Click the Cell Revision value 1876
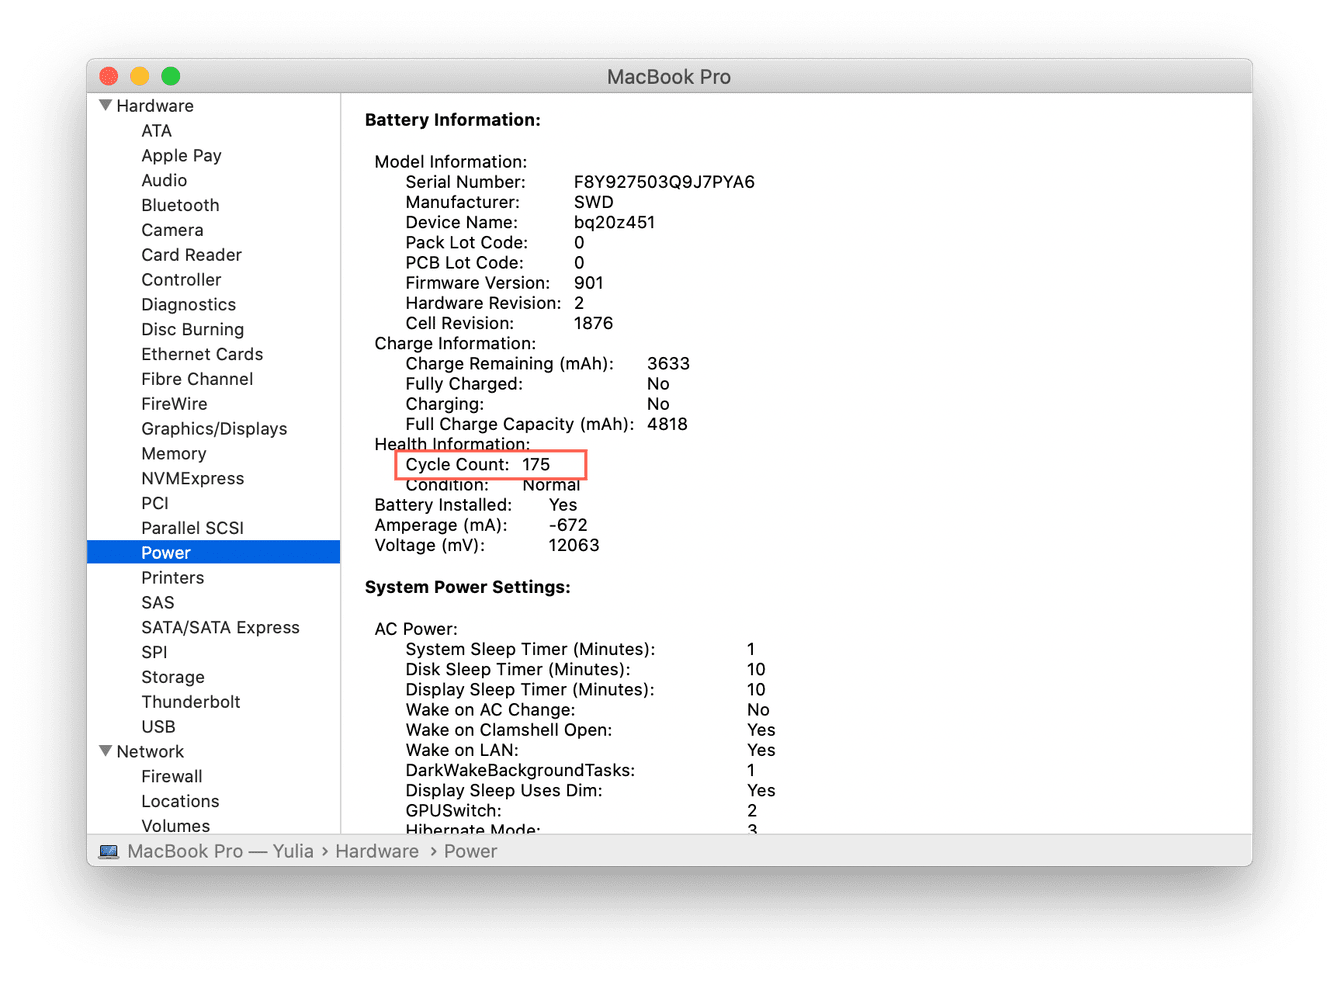The height and width of the screenshot is (981, 1340). 593,323
